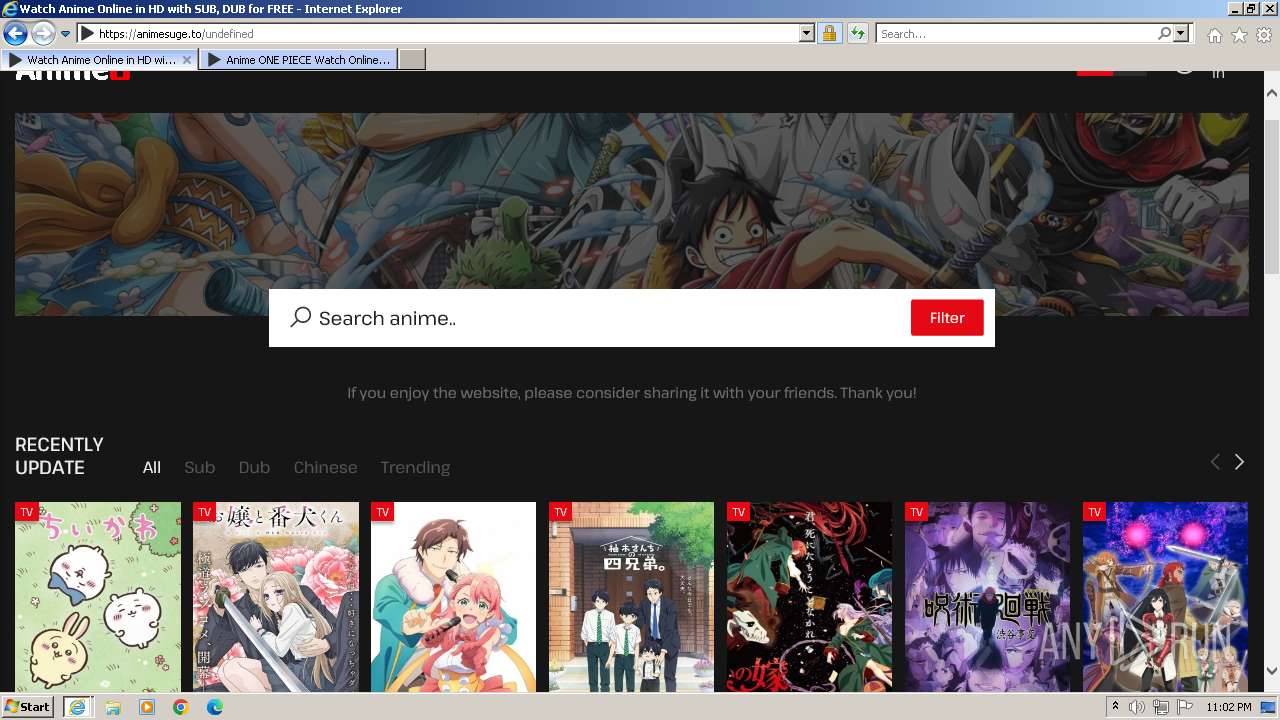1280x720 pixels.
Task: Click the browser Search box
Action: pyautogui.click(x=1015, y=34)
